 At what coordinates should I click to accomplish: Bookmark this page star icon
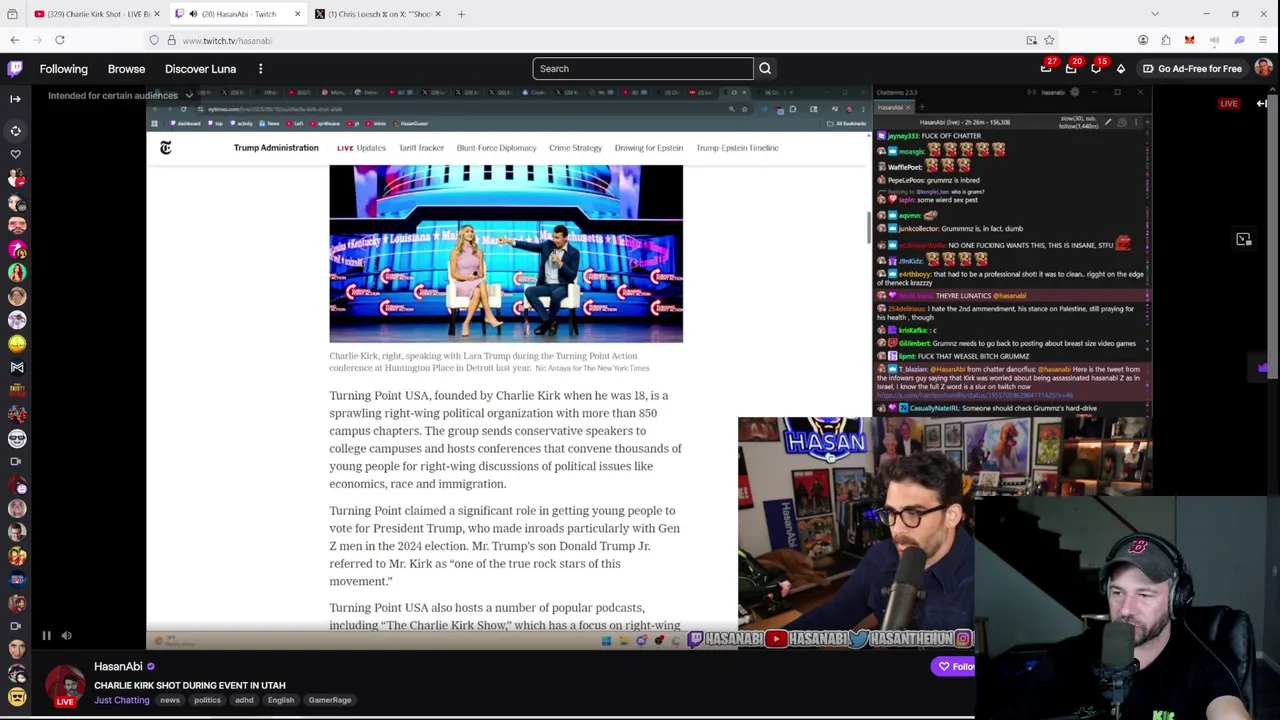tap(1049, 40)
